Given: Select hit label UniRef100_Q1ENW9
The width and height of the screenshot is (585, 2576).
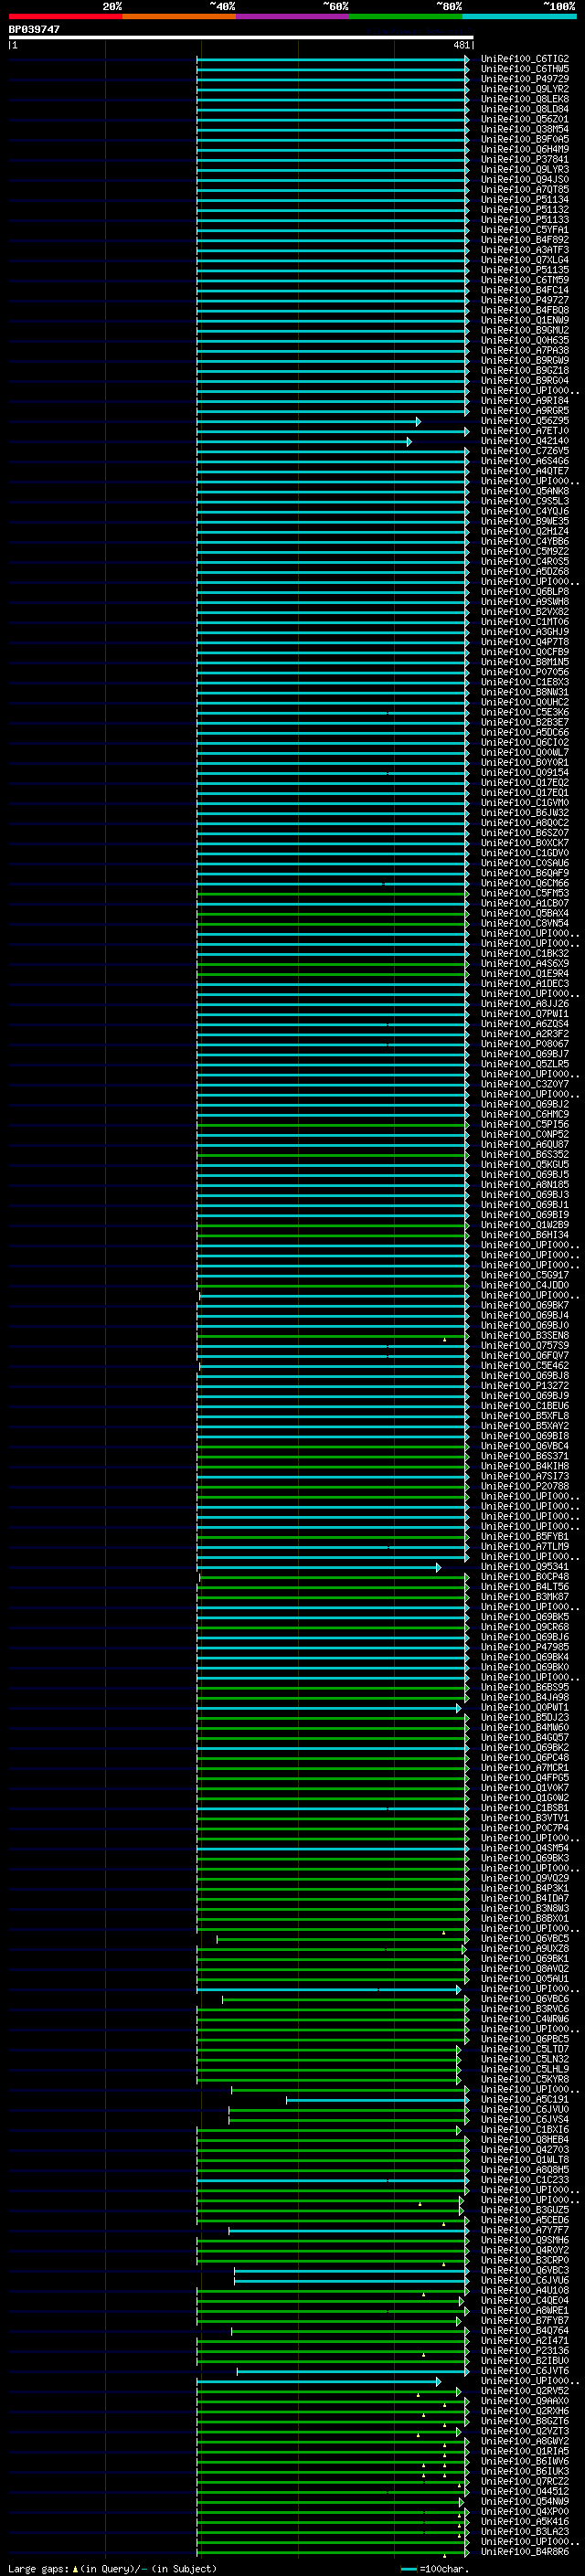Looking at the screenshot, I should coord(525,320).
